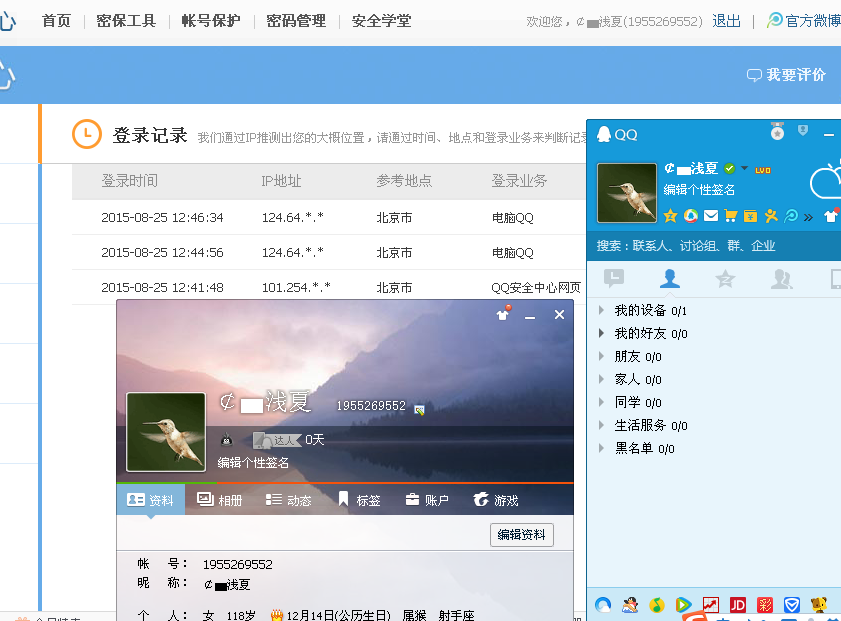Expand 朋友 contact group
The height and width of the screenshot is (621, 841).
click(x=601, y=356)
